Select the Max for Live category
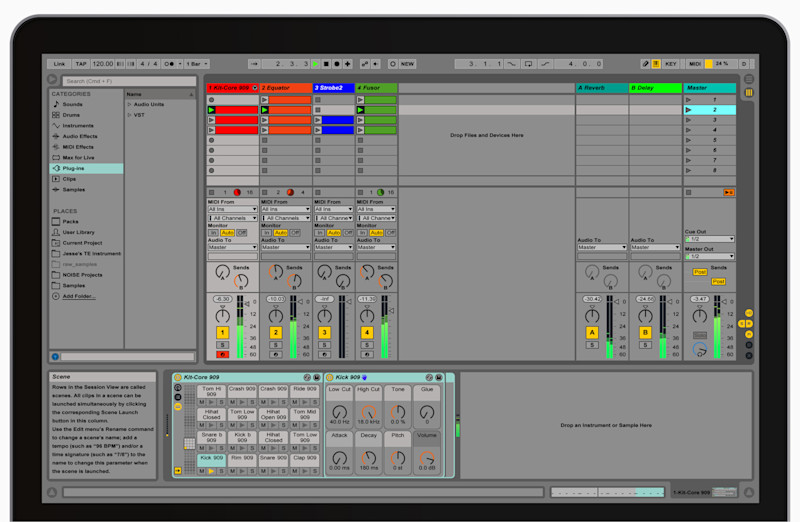 [78, 157]
